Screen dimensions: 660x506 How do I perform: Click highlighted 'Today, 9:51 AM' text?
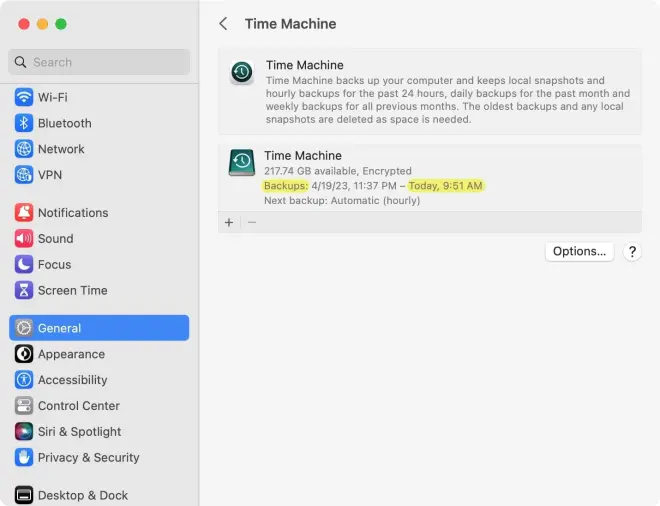[446, 186]
